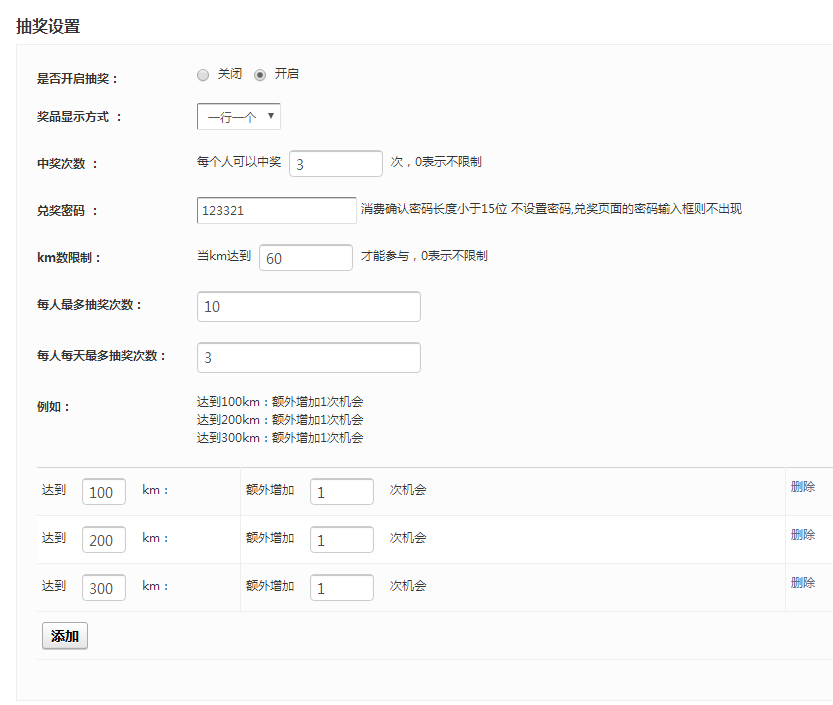
Task: Delete the 200 km row via 删除
Action: [802, 535]
